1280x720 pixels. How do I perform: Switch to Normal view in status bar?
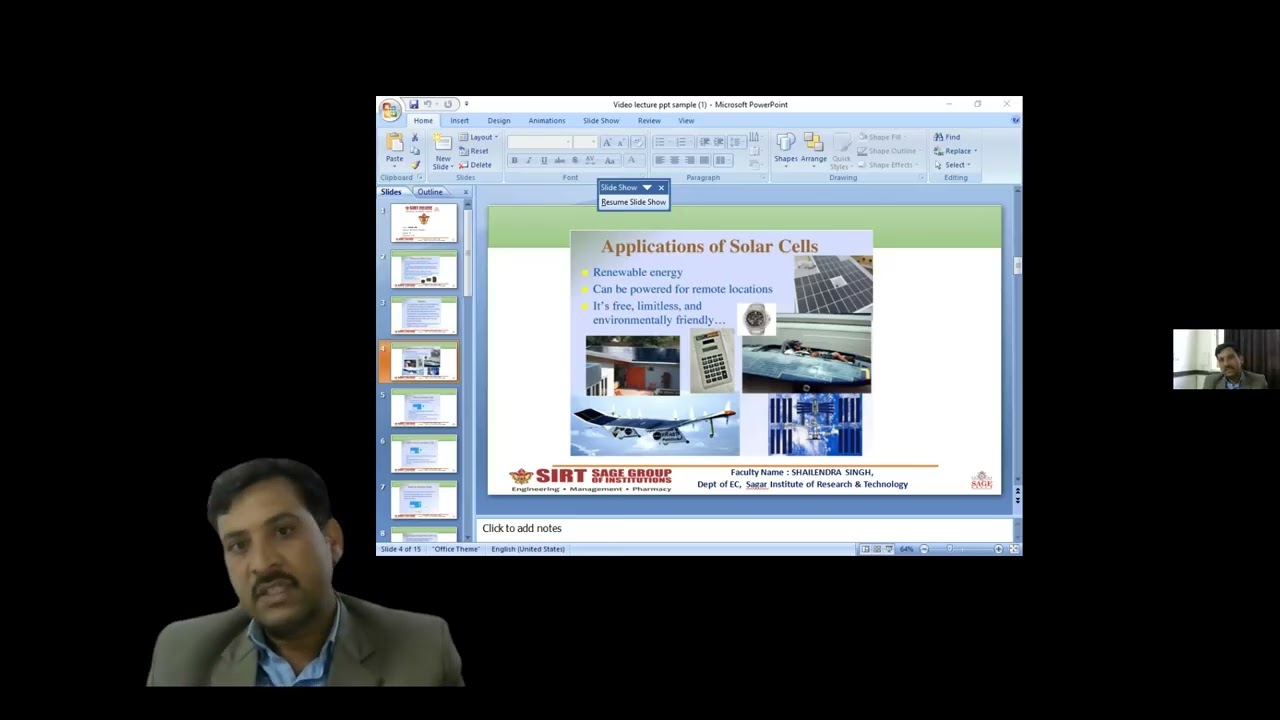[x=865, y=549]
